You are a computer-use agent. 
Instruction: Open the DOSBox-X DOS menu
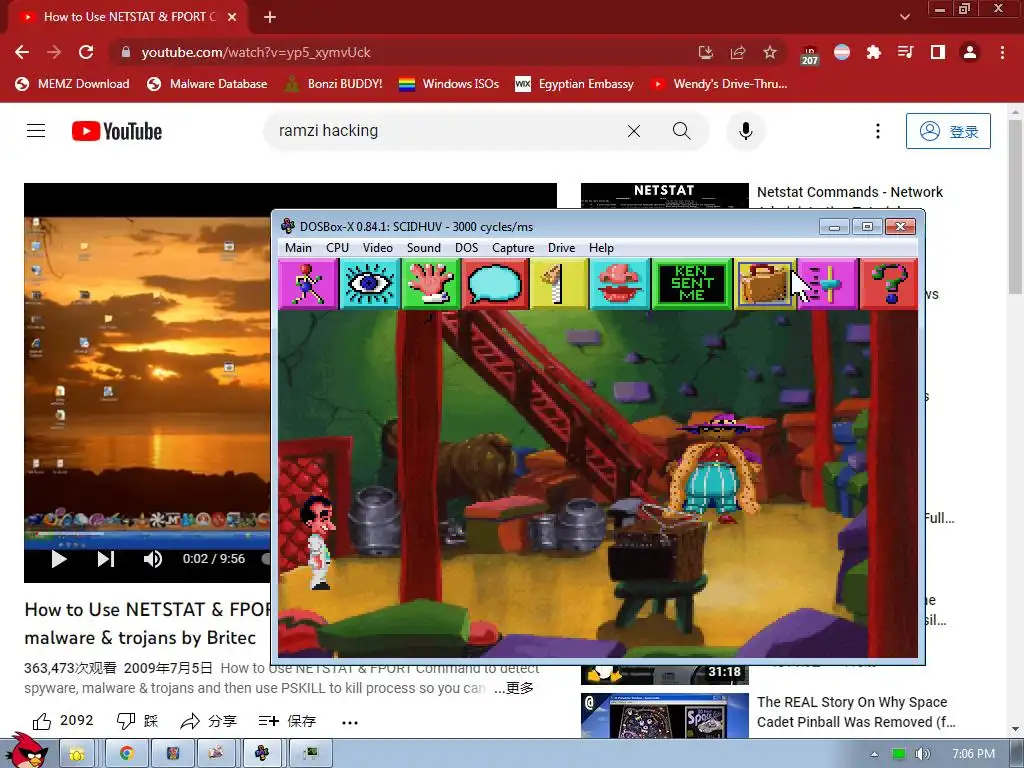click(466, 248)
